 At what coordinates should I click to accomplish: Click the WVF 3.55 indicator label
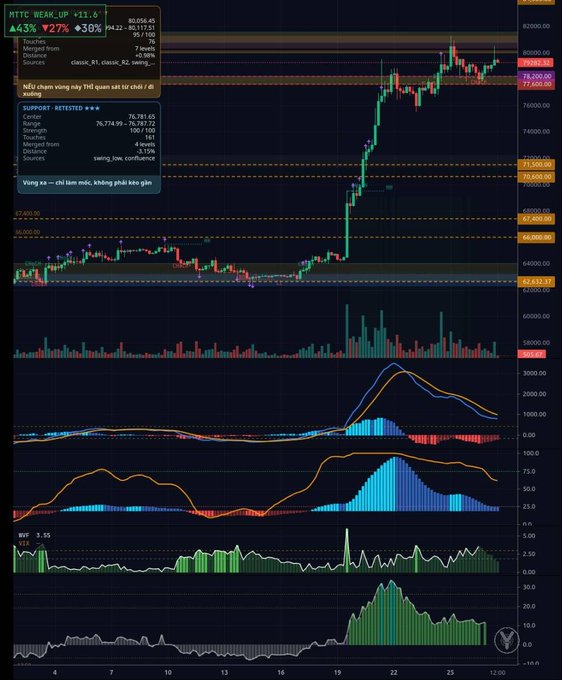click(x=34, y=535)
